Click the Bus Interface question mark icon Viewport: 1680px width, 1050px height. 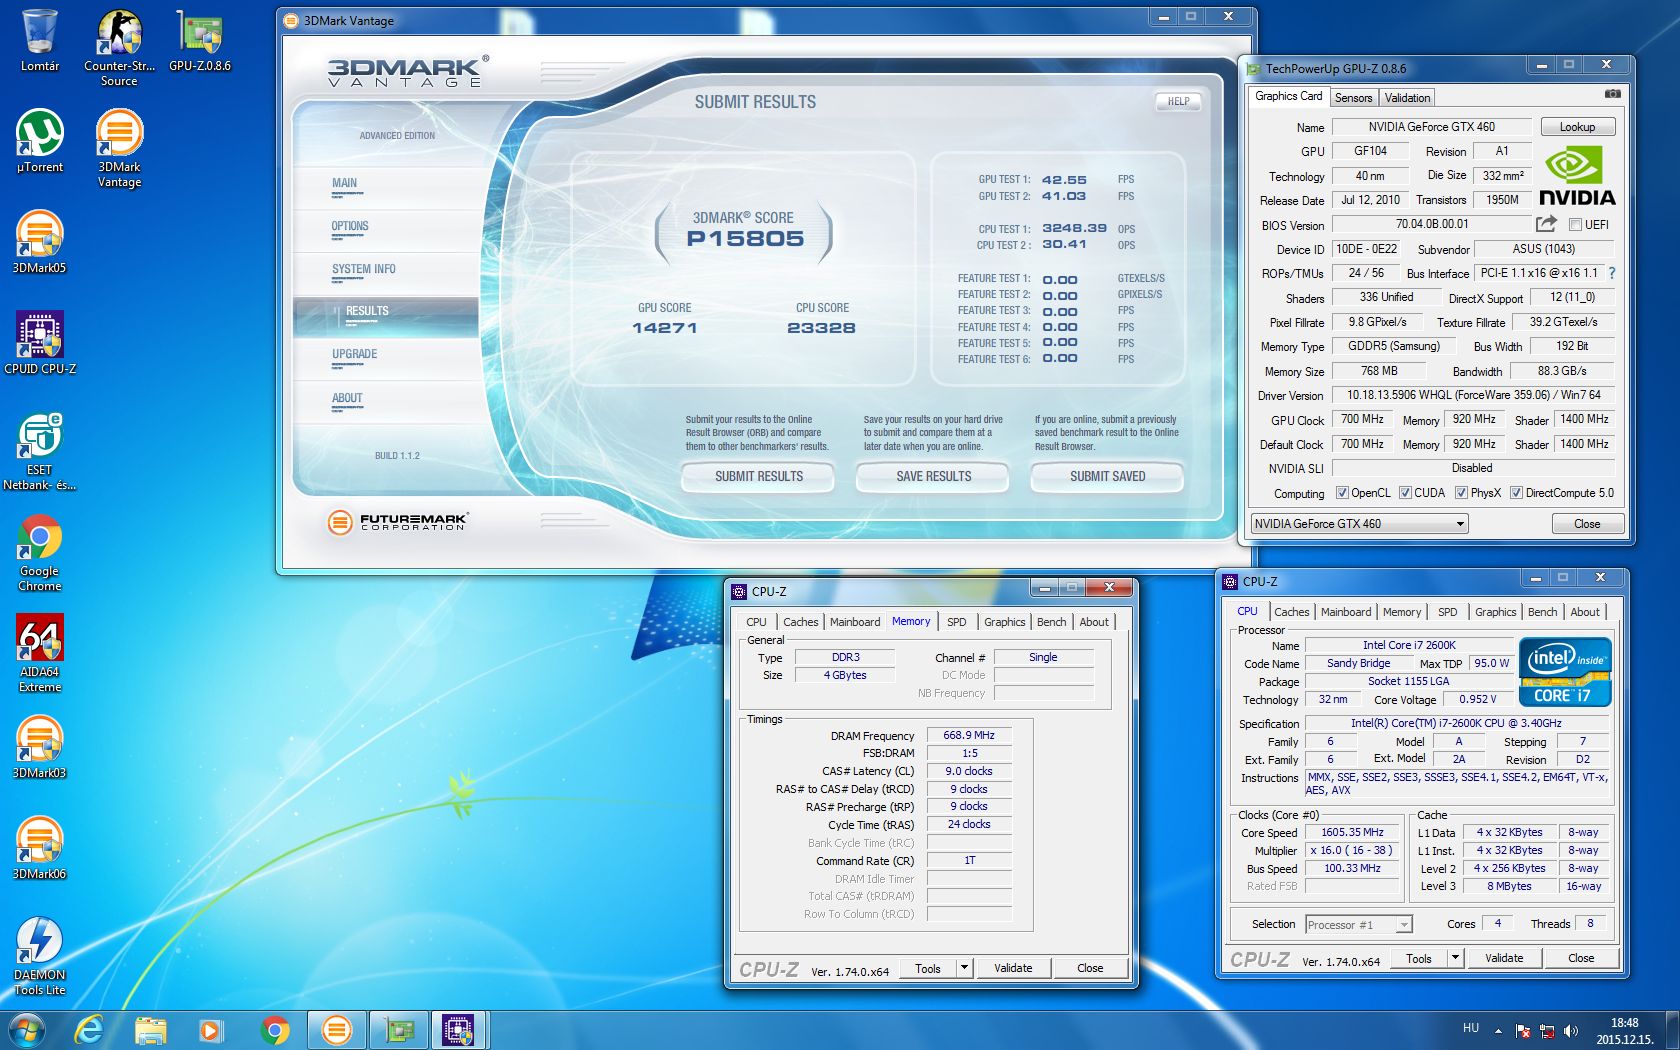pos(1611,273)
